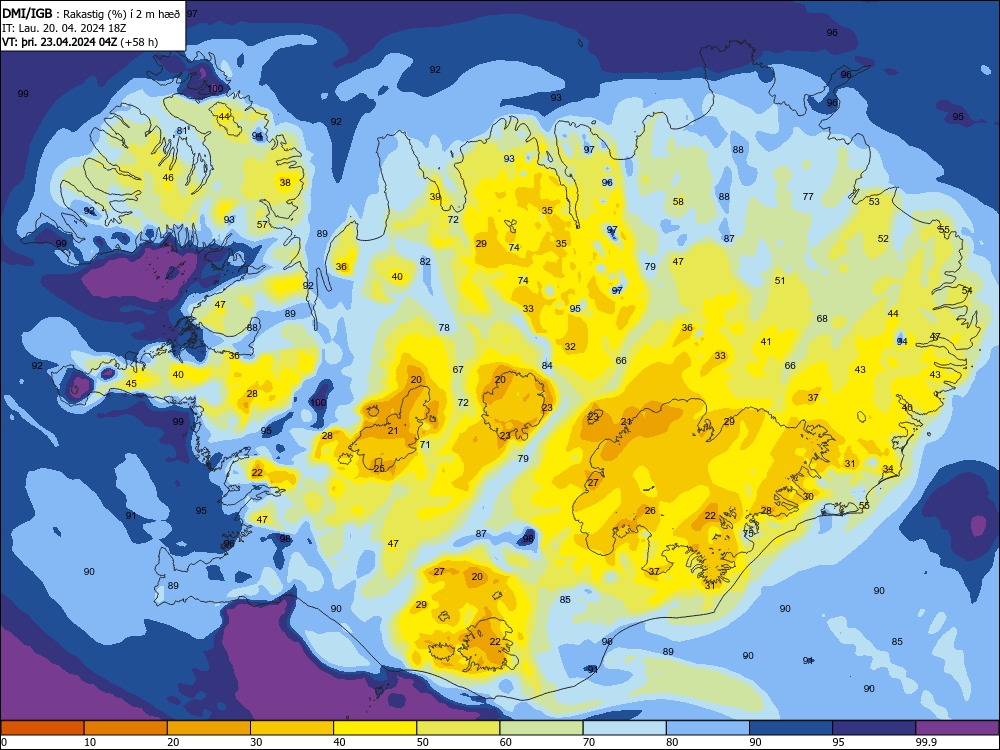This screenshot has height=750, width=1000.
Task: Click the dark blue 90–95 legend swatch
Action: coord(791,728)
